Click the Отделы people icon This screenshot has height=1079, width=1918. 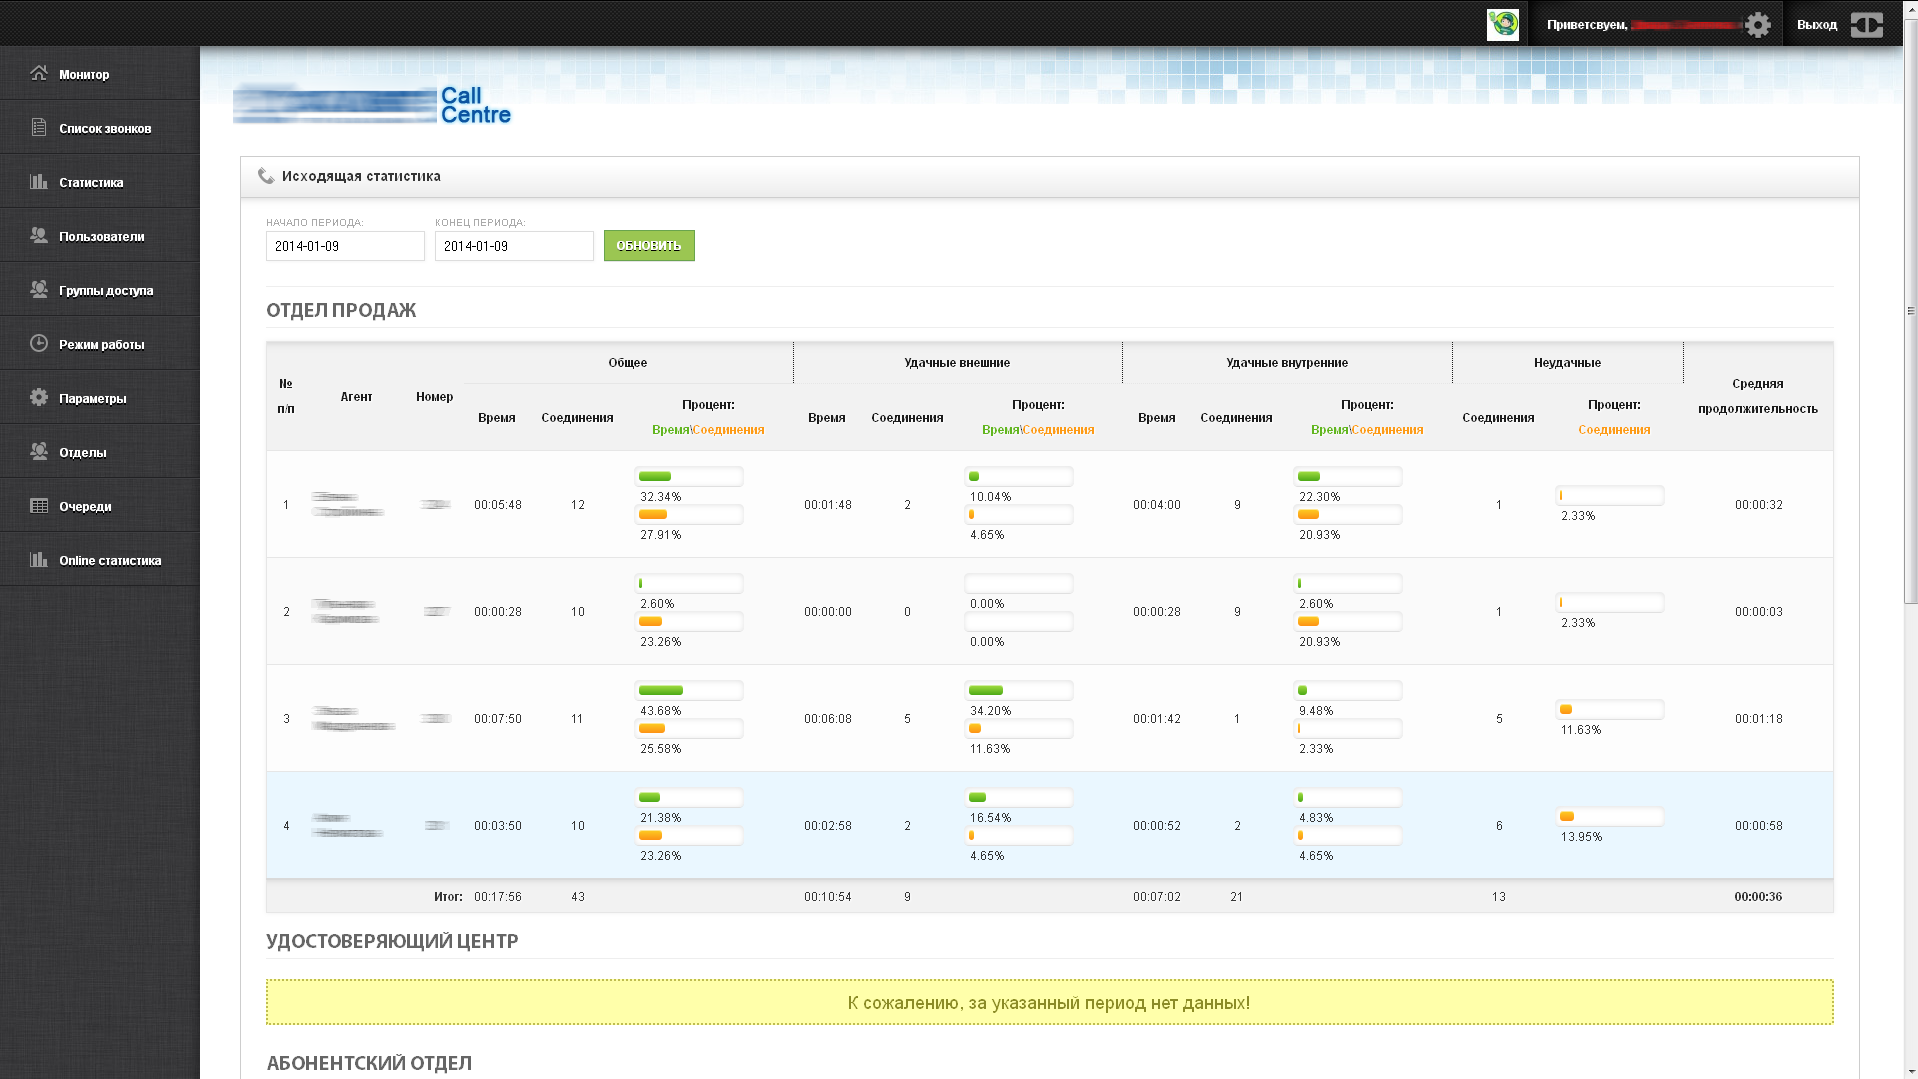[39, 451]
